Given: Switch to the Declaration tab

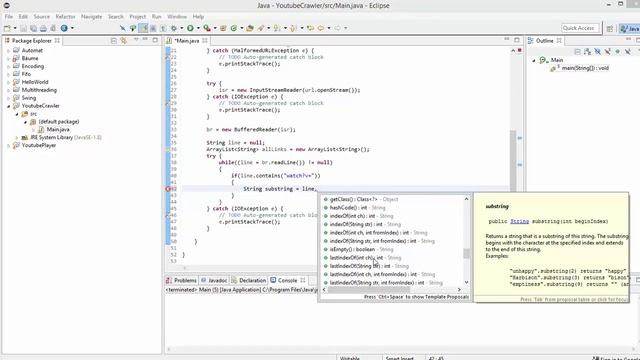Looking at the screenshot, I should point(249,280).
